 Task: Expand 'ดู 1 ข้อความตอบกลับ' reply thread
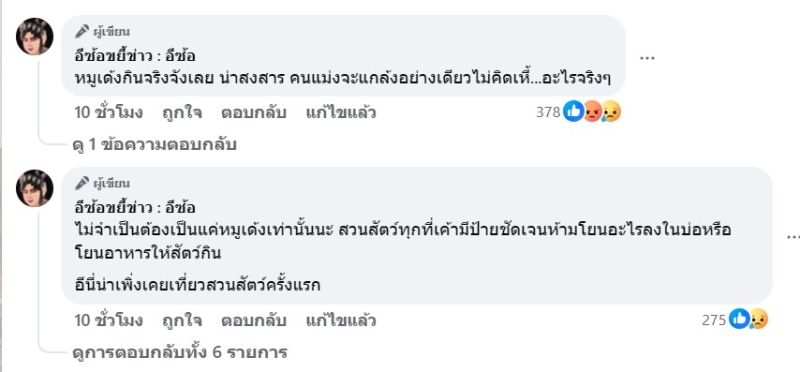[x=155, y=145]
